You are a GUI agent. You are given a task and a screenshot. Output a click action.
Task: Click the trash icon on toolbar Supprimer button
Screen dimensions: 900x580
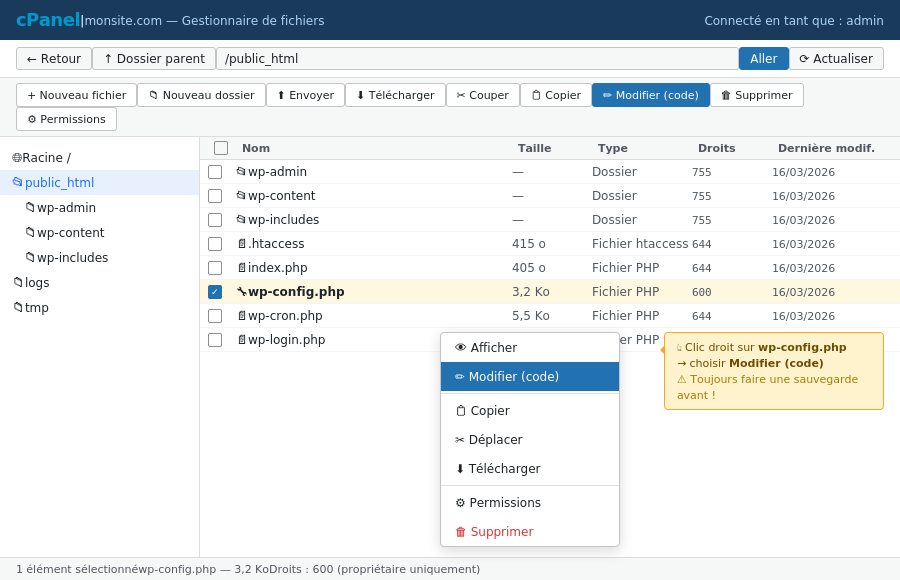point(726,95)
